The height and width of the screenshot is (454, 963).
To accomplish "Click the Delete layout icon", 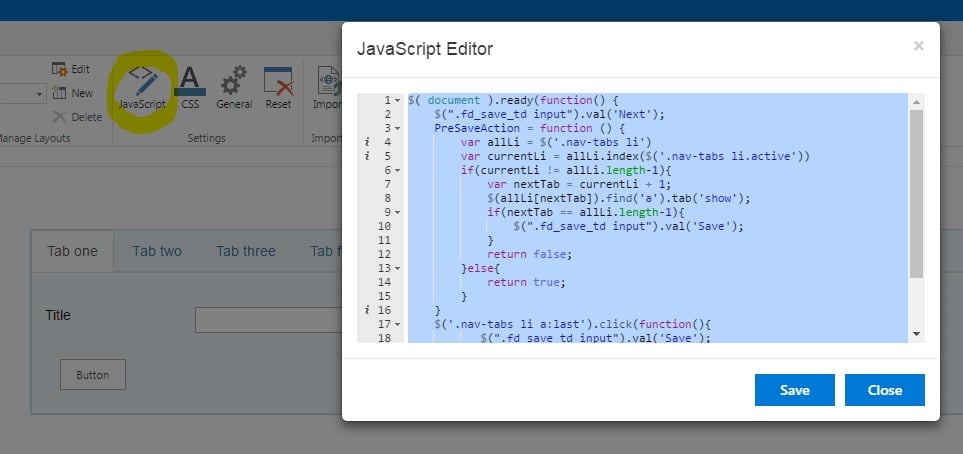I will pos(77,117).
